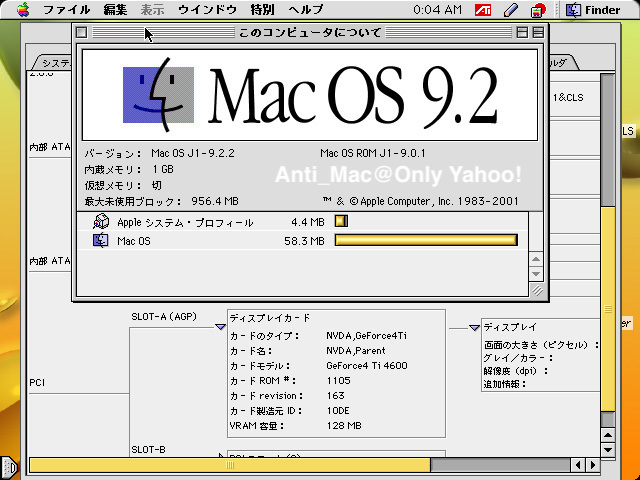
Task: Click the about window resize grip
Action: click(x=537, y=290)
